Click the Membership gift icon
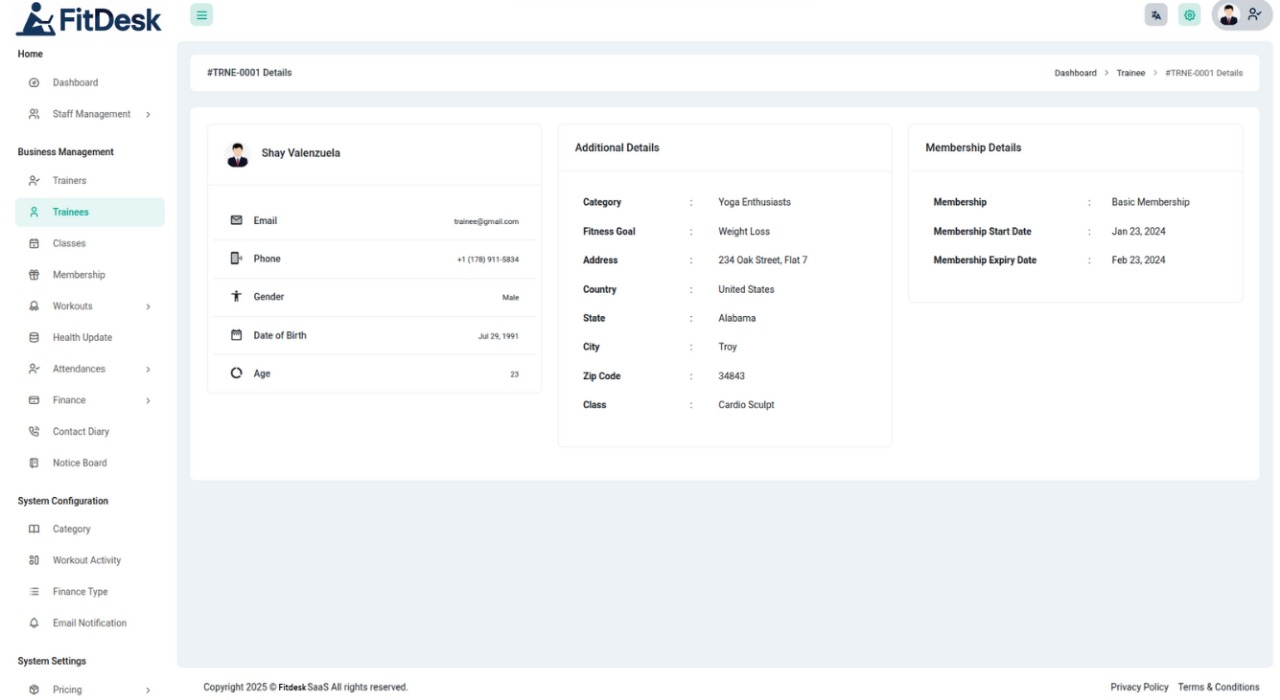This screenshot has width=1280, height=700. coord(34,275)
